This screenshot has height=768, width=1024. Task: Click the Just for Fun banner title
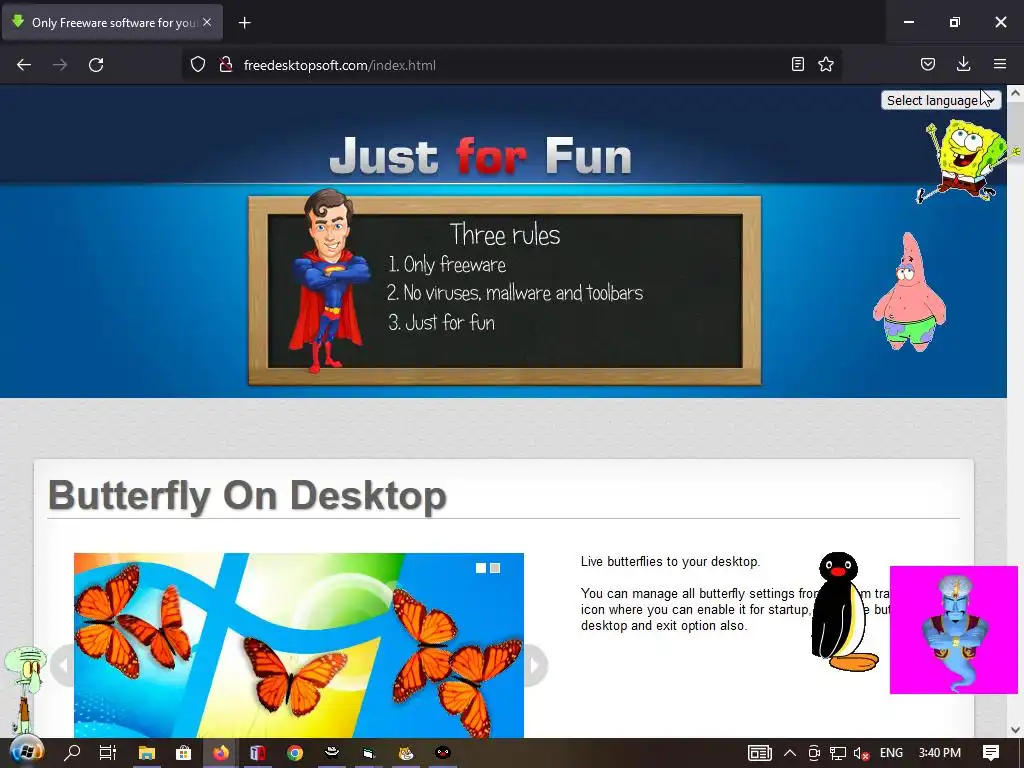tap(481, 157)
